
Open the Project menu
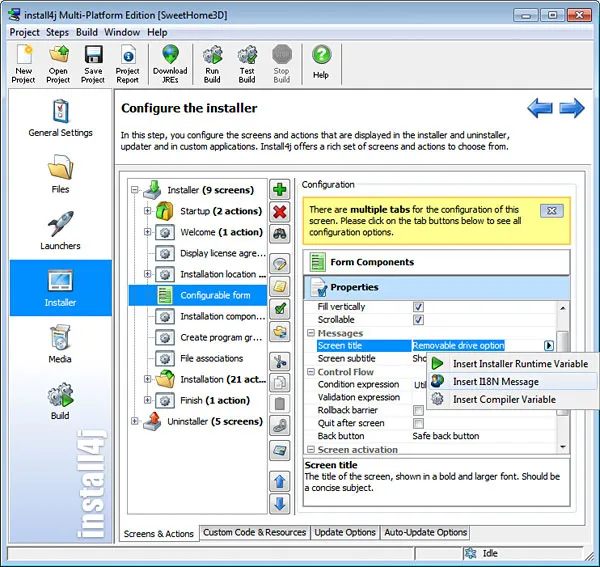[24, 32]
